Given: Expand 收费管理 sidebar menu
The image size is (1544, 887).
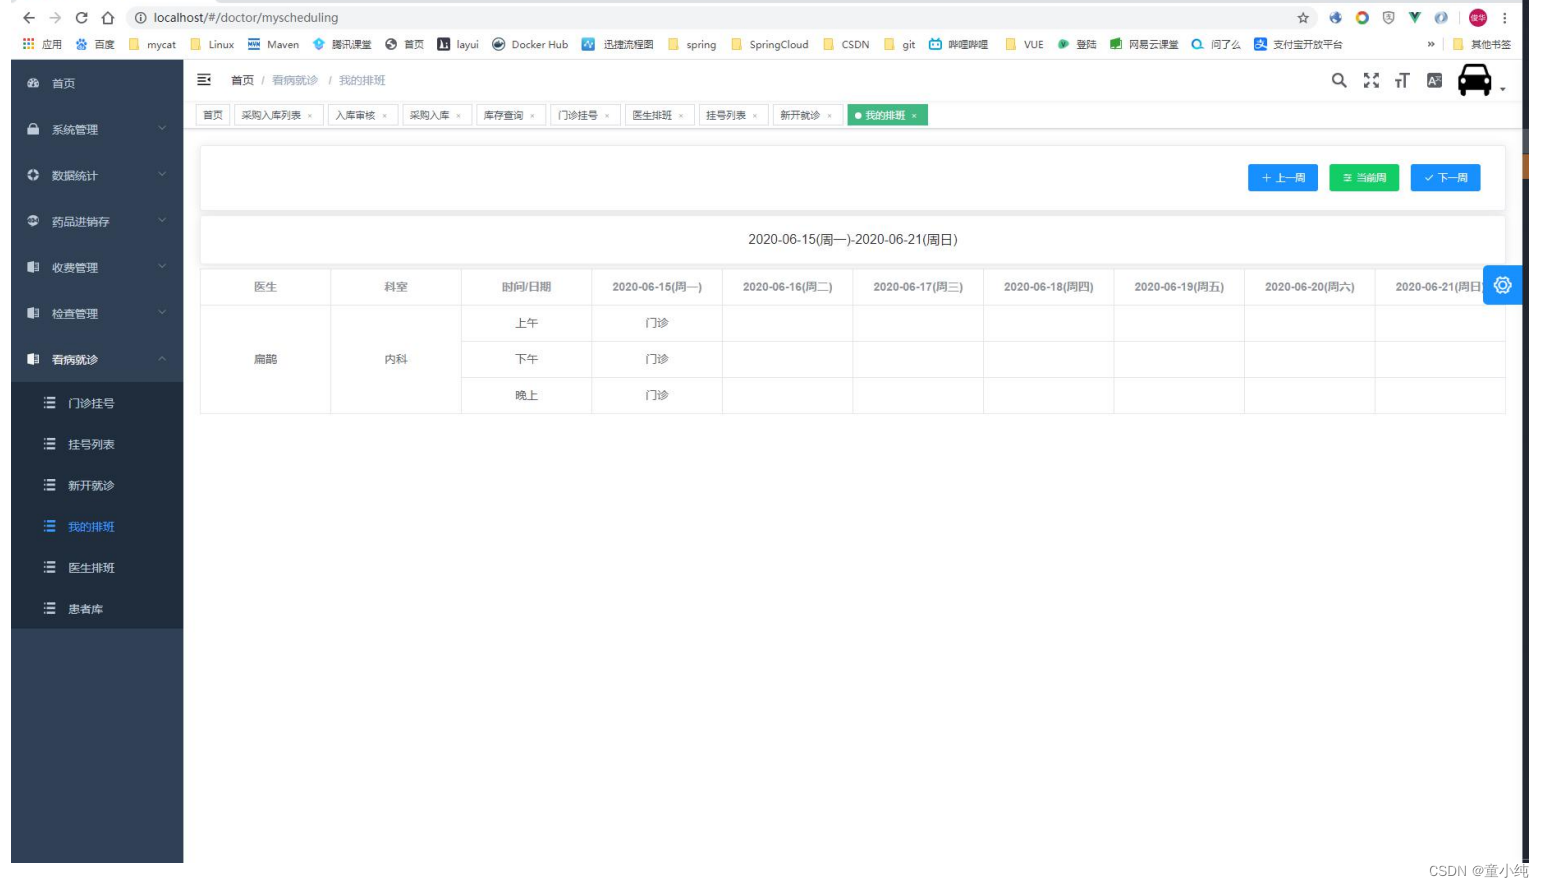Looking at the screenshot, I should pyautogui.click(x=97, y=267).
